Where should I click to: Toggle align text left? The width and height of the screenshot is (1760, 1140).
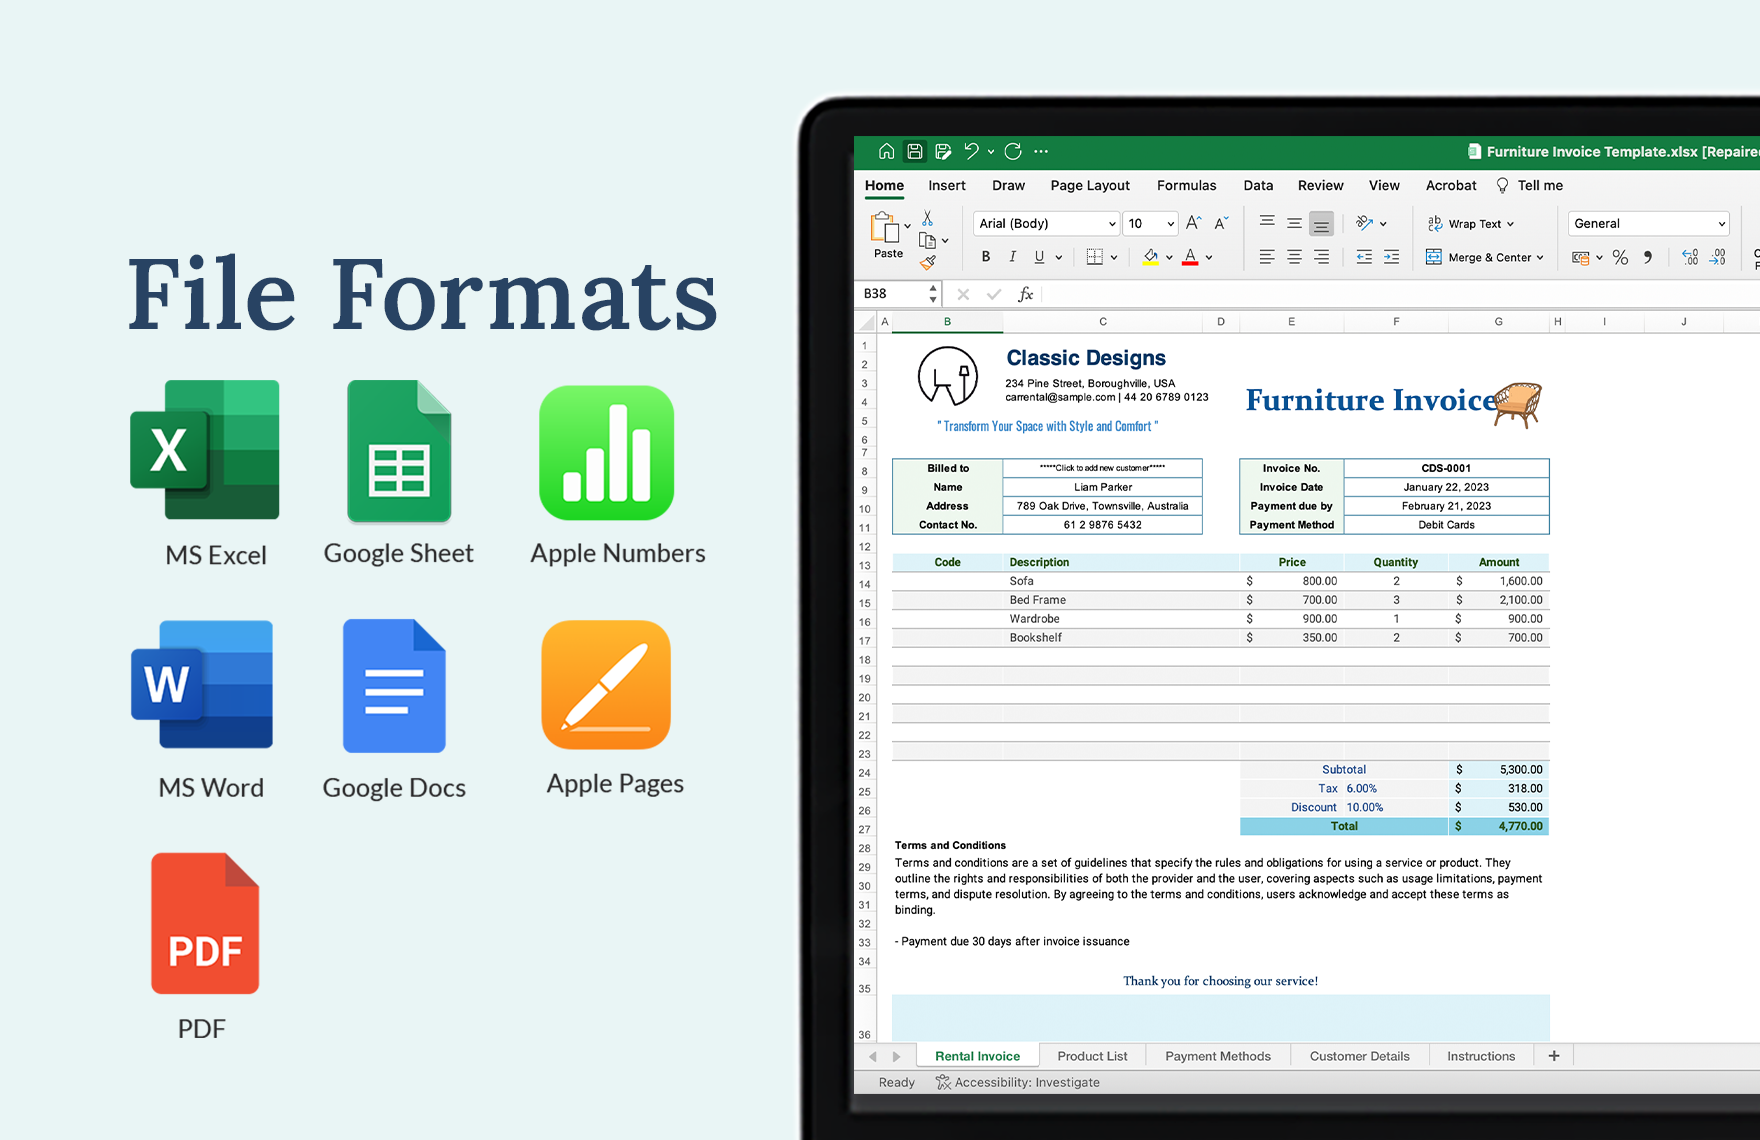tap(1267, 257)
